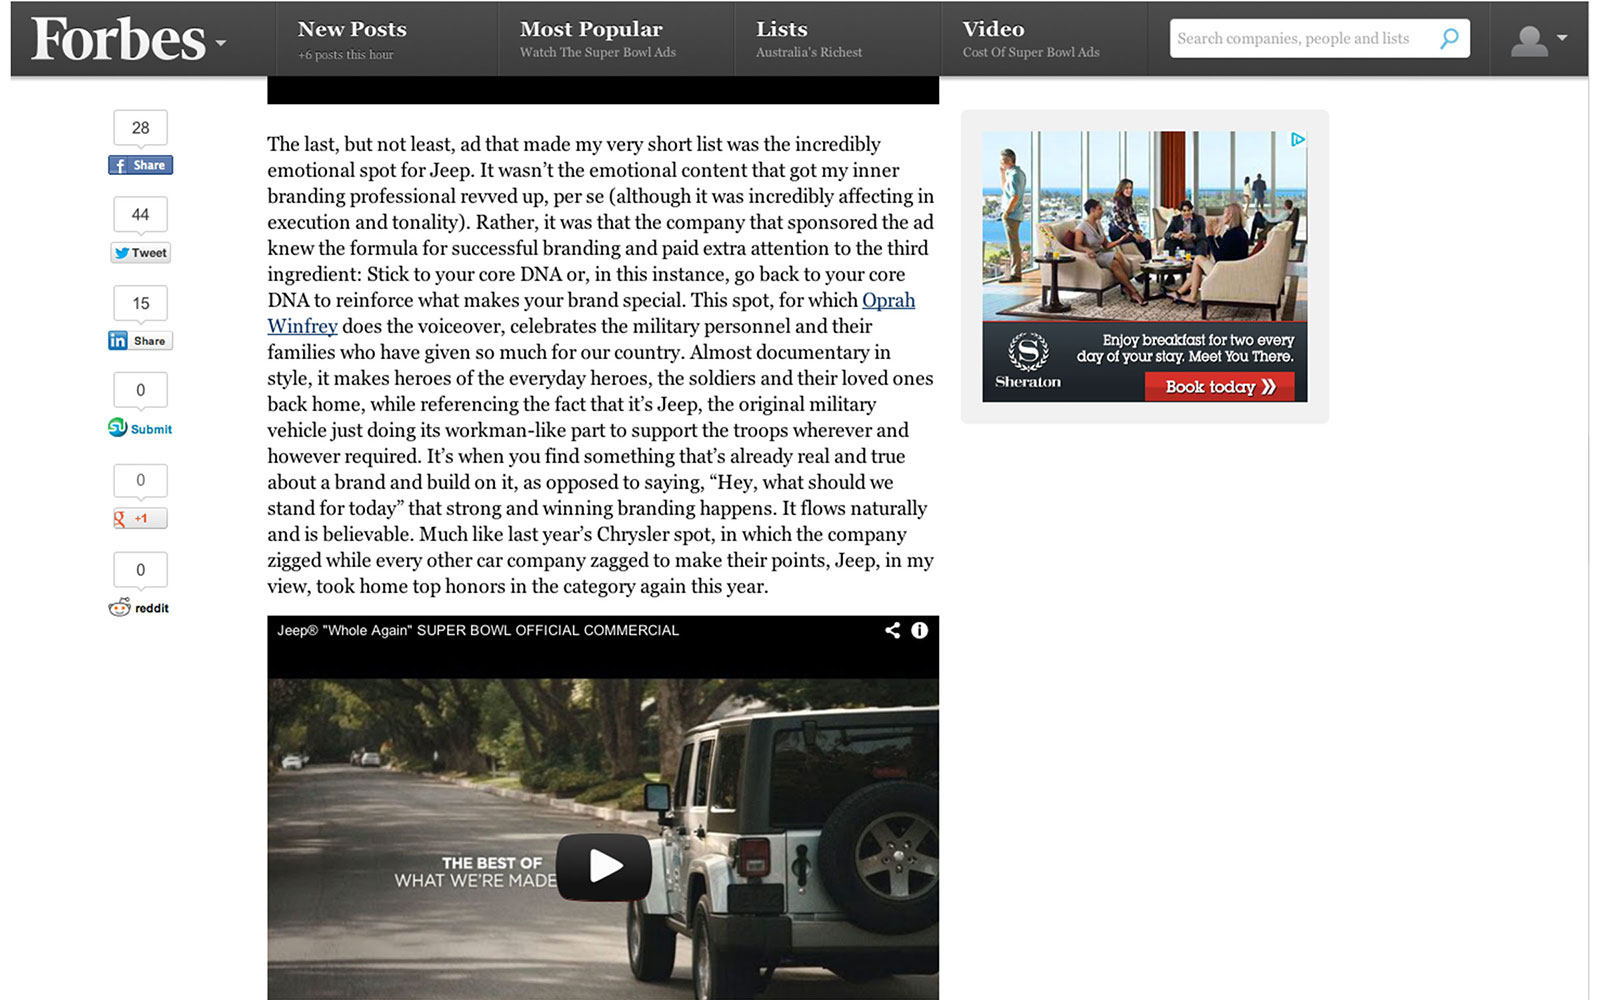Open the user account dropdown
This screenshot has height=1000, width=1600.
[1538, 40]
